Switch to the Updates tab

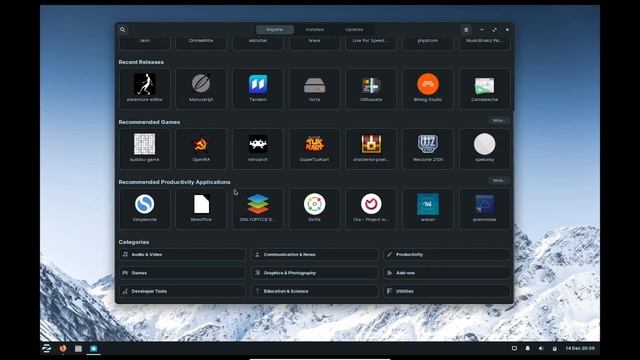[x=354, y=29]
